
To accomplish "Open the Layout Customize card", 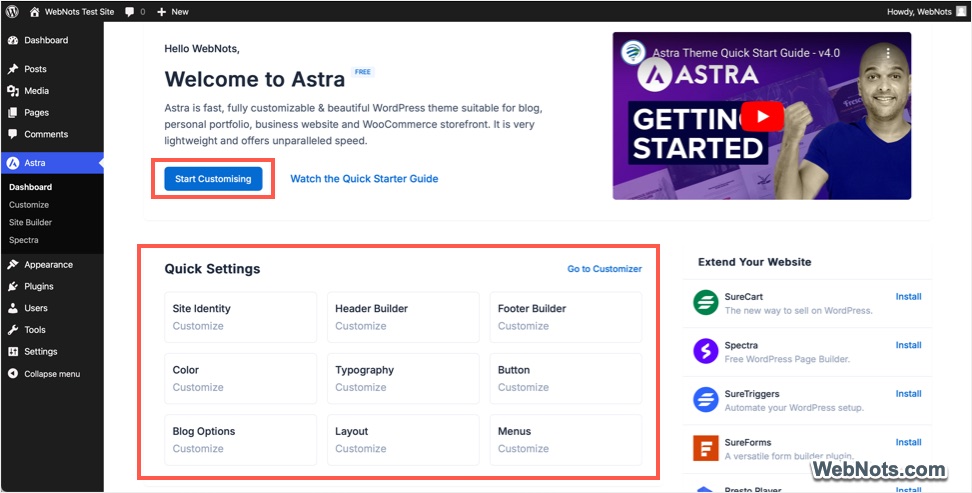I will tap(403, 440).
